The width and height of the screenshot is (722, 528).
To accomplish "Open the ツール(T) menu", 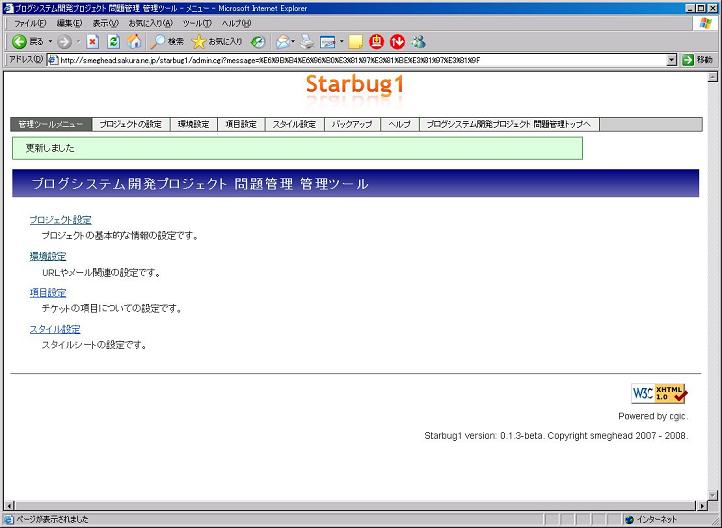I will point(196,23).
